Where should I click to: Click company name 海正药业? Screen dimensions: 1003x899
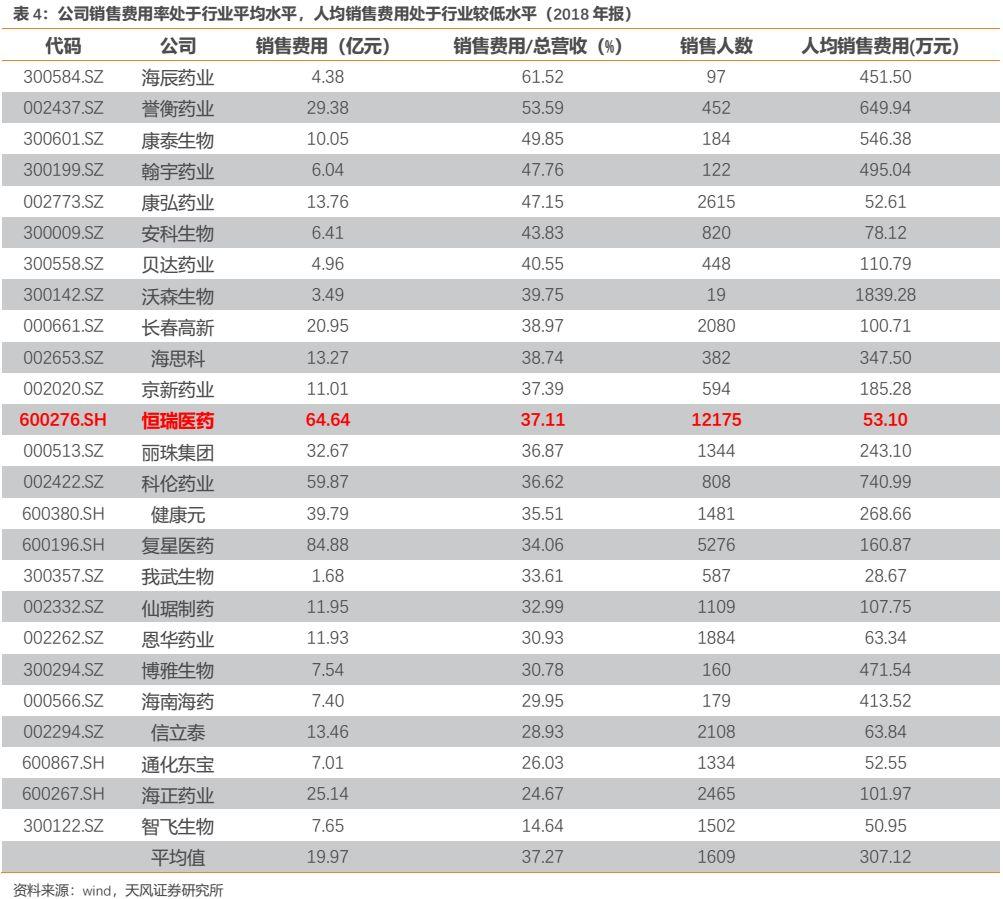coord(178,795)
